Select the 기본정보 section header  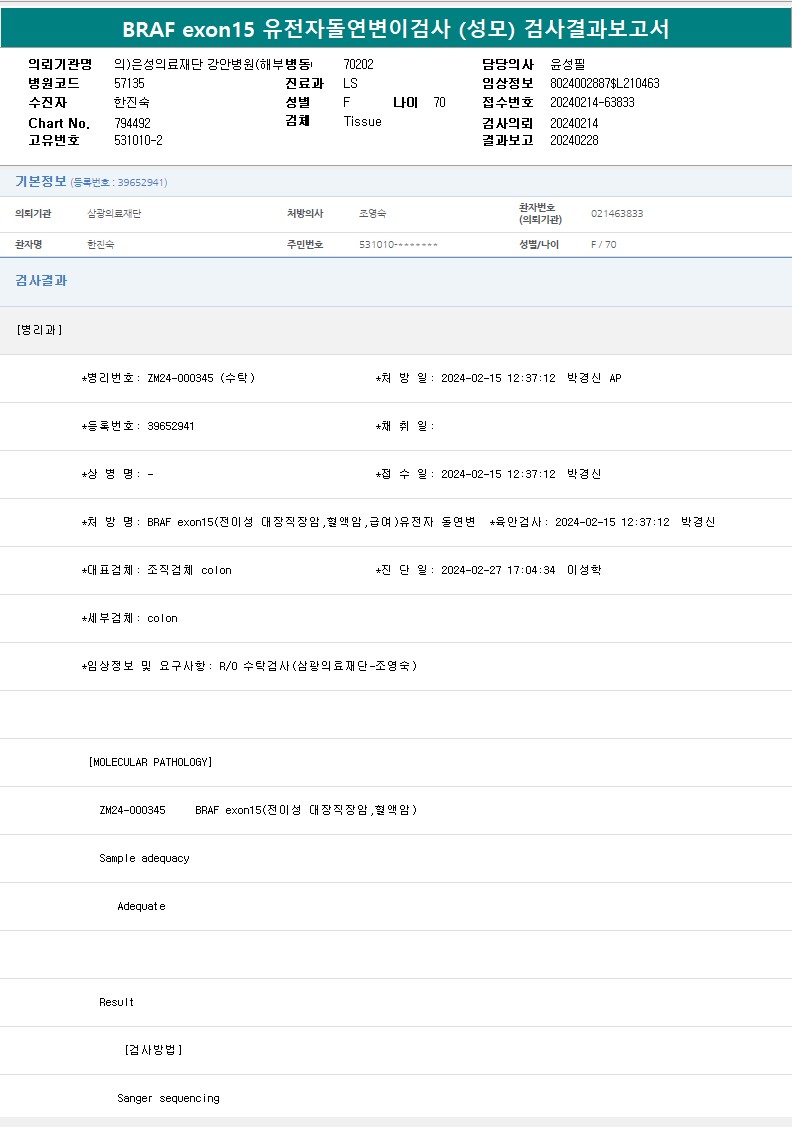click(41, 182)
